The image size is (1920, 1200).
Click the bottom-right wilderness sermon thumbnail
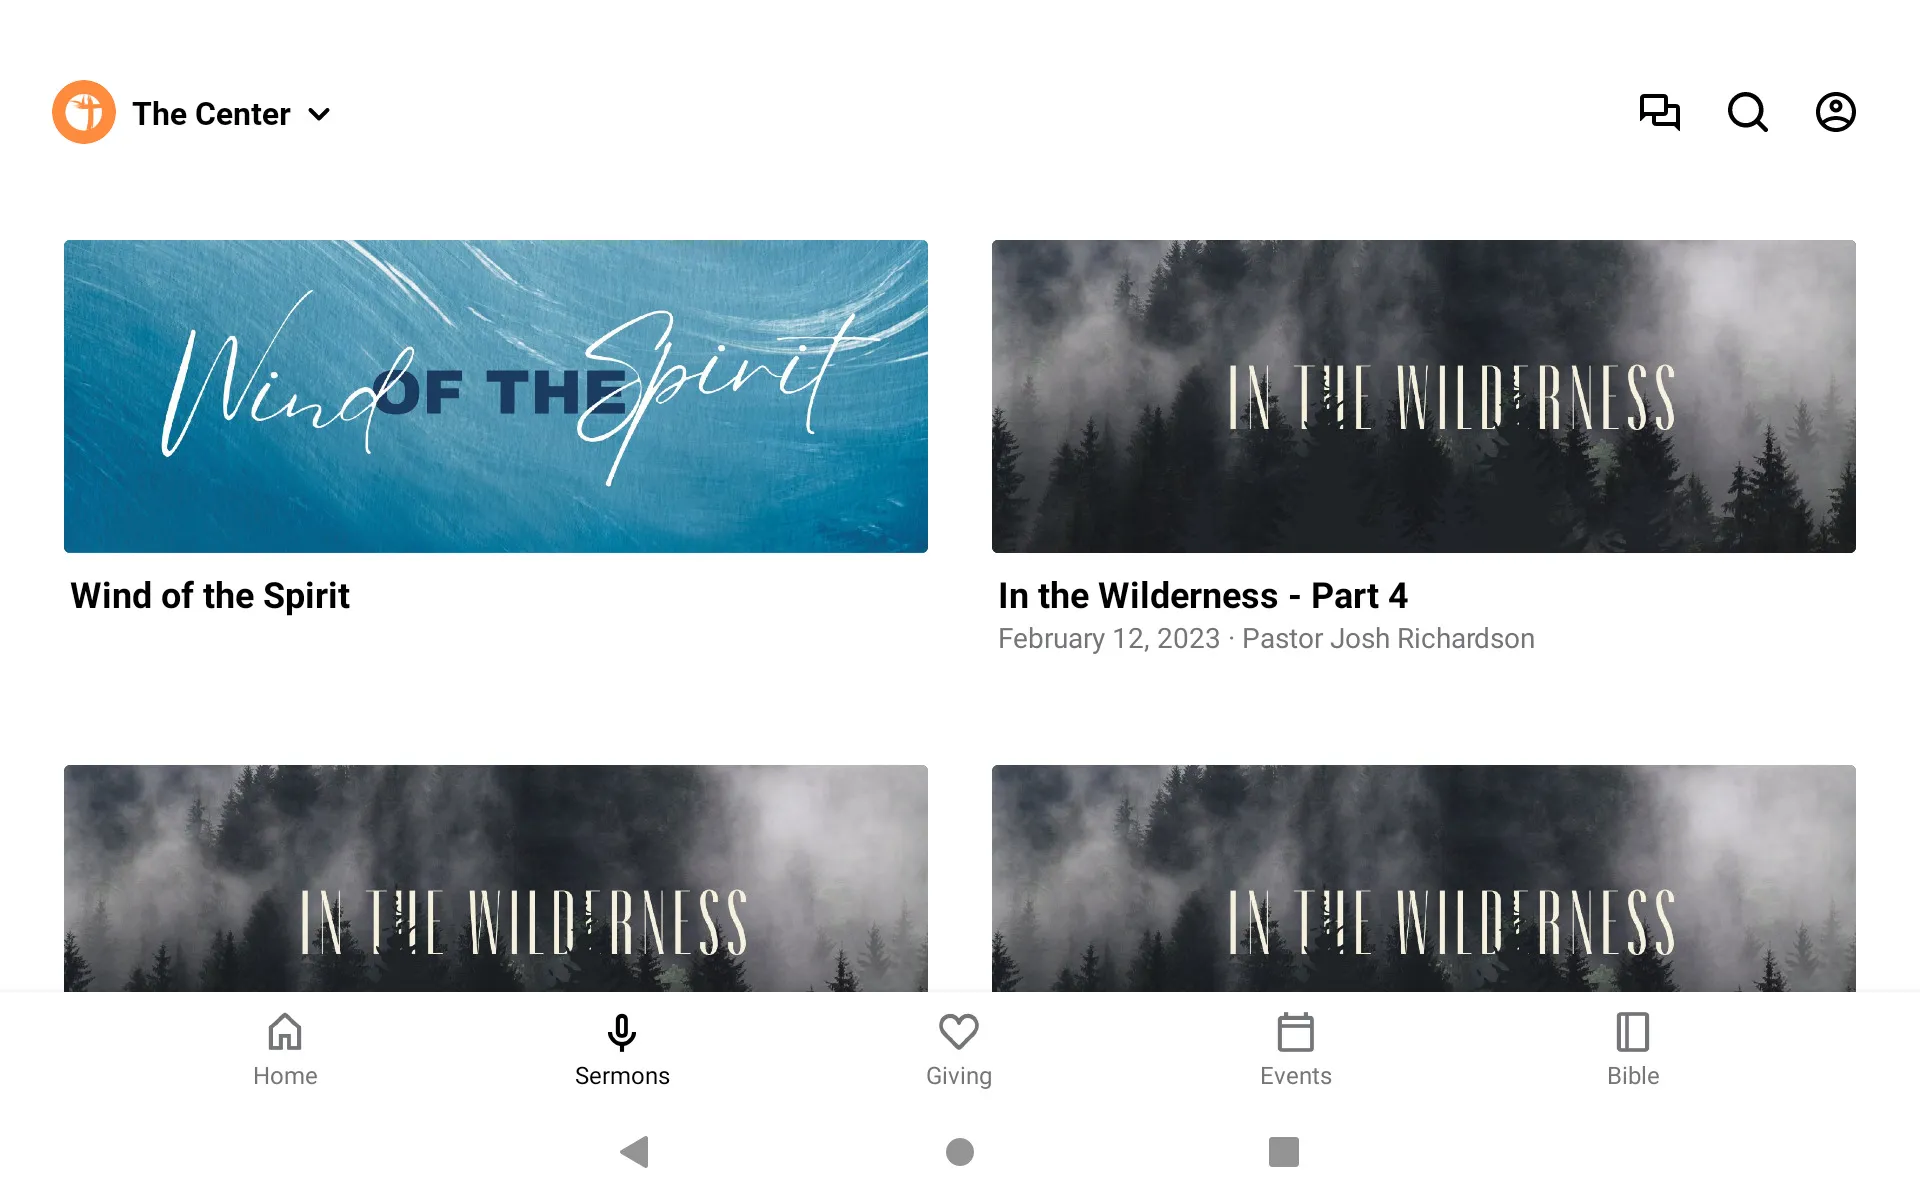click(x=1422, y=878)
